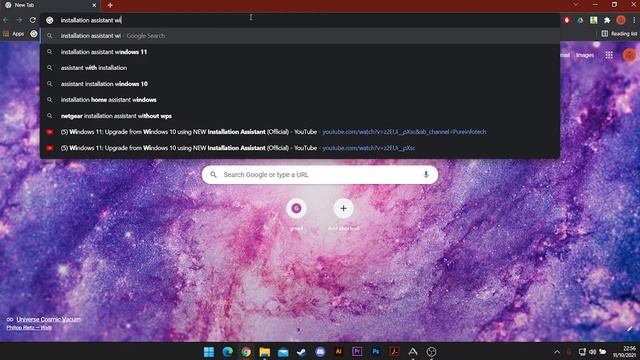This screenshot has height=360, width=640.
Task: Click the customize page pencil icon
Action: (x=630, y=329)
